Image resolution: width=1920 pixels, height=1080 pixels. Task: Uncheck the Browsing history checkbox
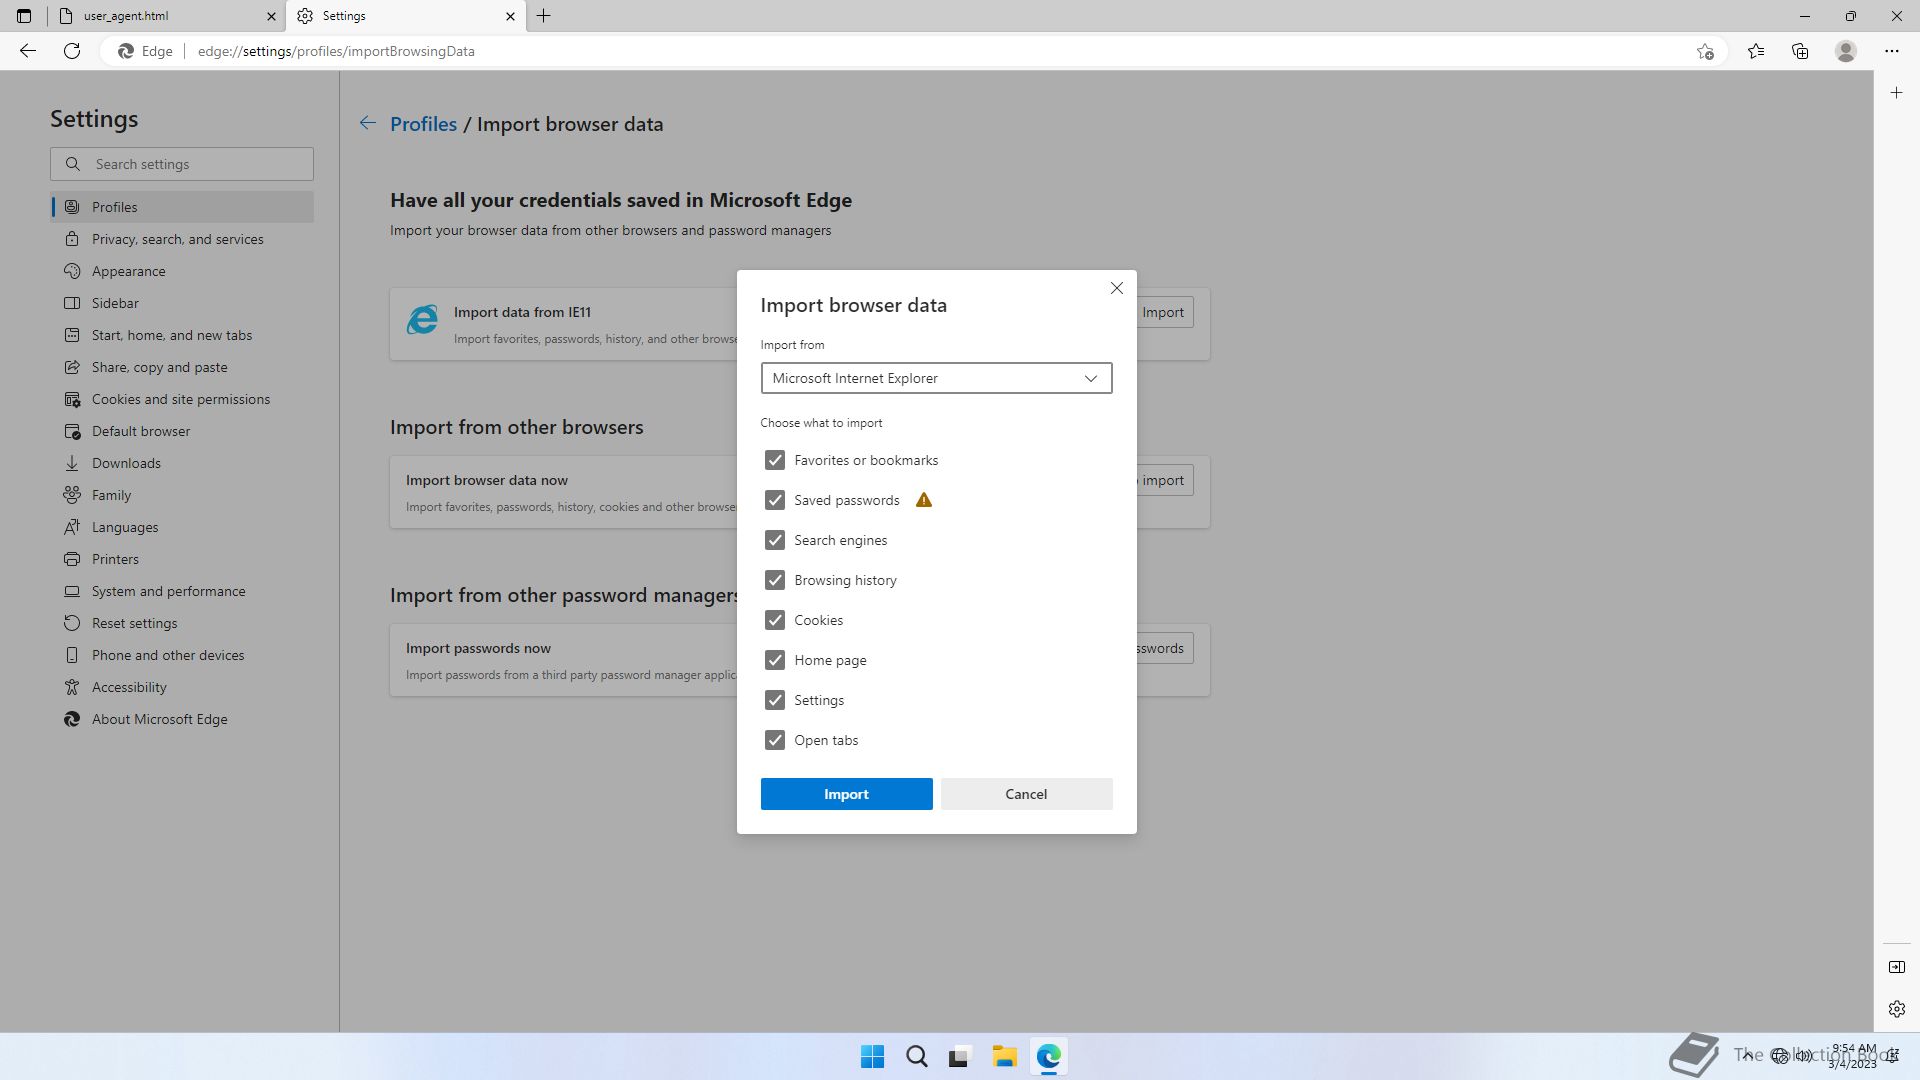point(775,580)
